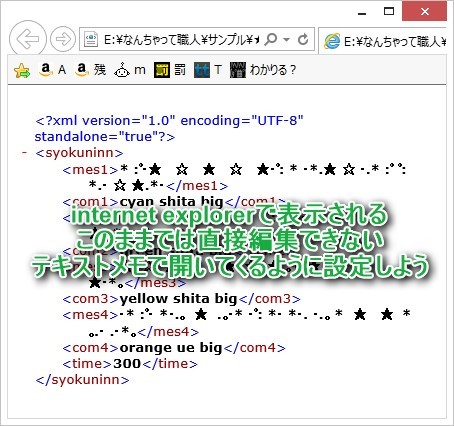This screenshot has width=454, height=426.
Task: Refresh the page with reload icon
Action: [x=303, y=39]
